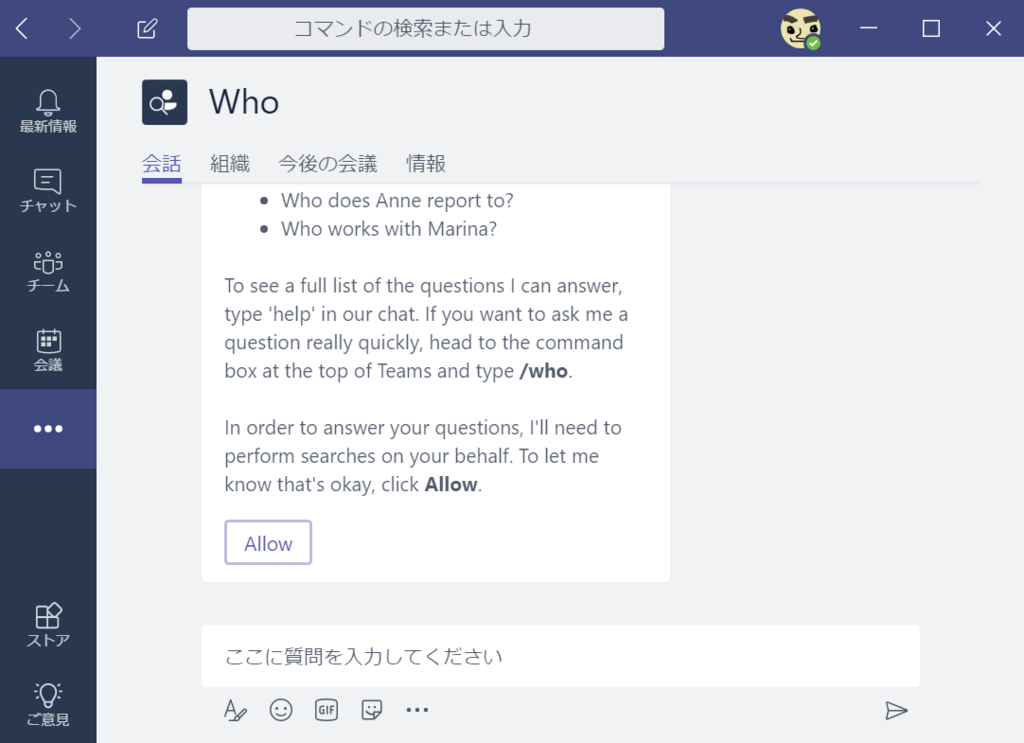Click the new chat compose icon
This screenshot has height=743, width=1024.
click(x=147, y=29)
